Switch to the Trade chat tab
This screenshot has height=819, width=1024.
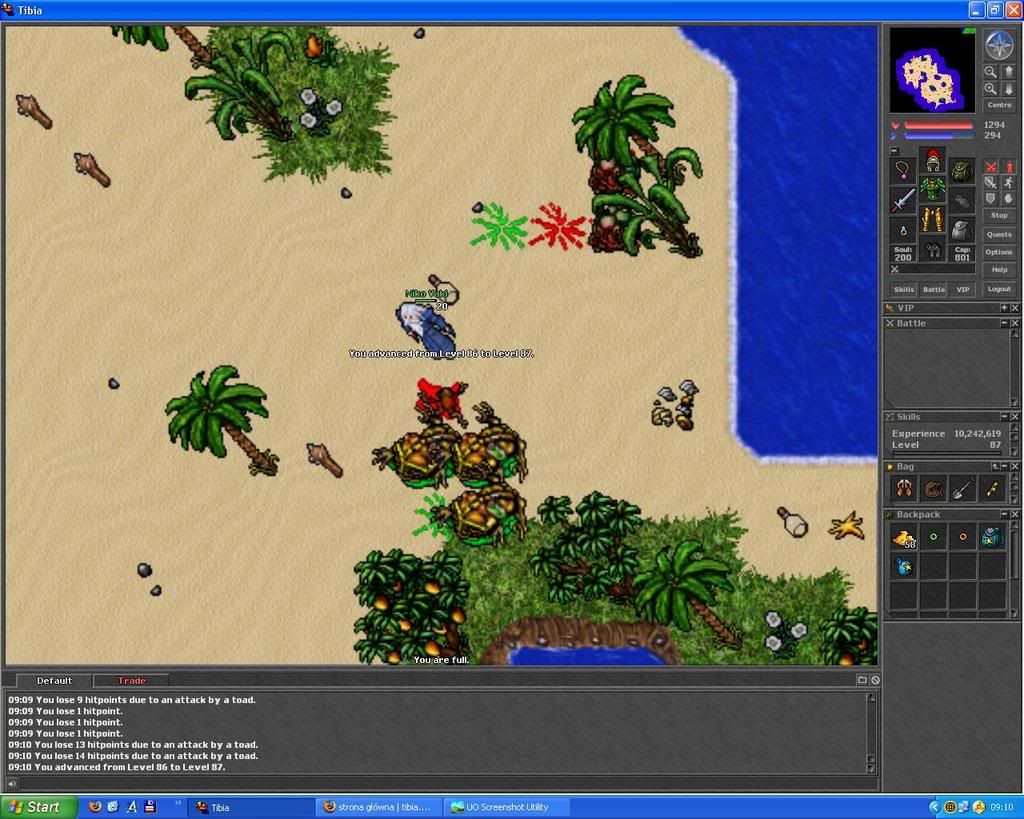click(131, 681)
